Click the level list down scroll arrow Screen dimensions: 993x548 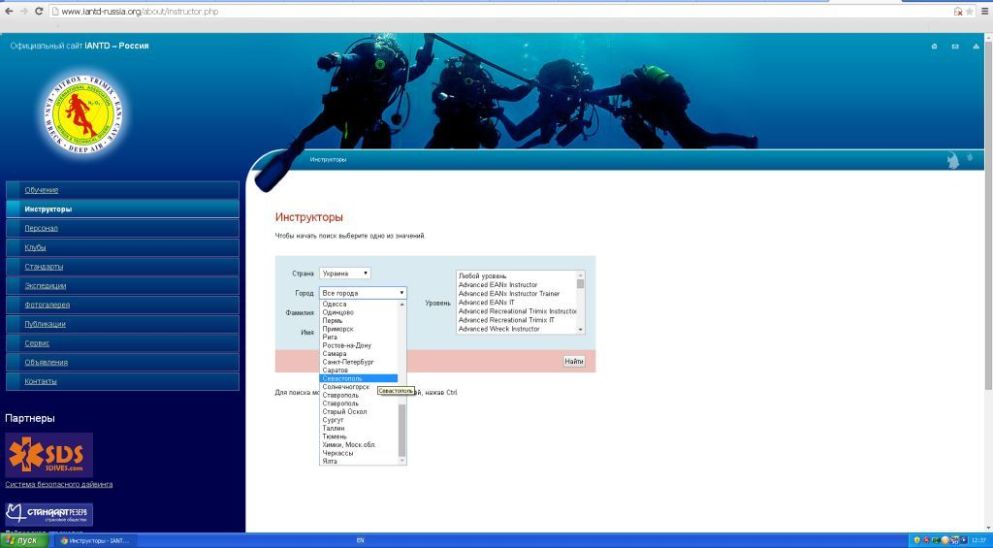[x=581, y=330]
